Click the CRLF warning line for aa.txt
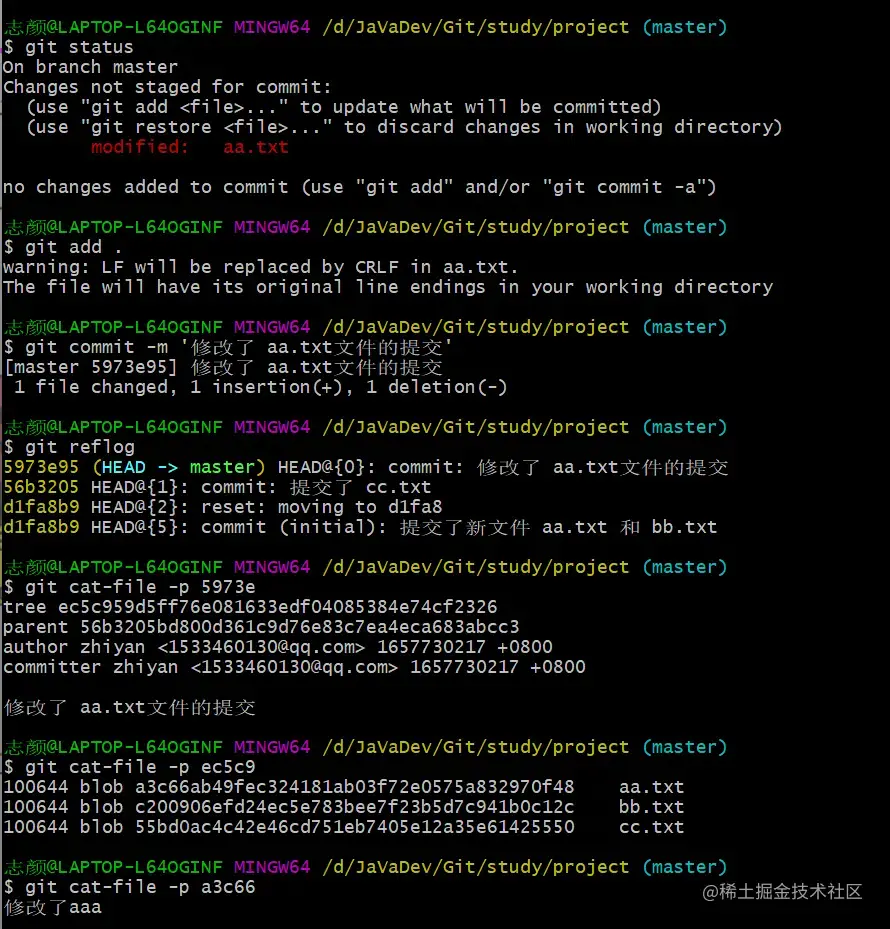Viewport: 890px width, 929px height. (260, 267)
